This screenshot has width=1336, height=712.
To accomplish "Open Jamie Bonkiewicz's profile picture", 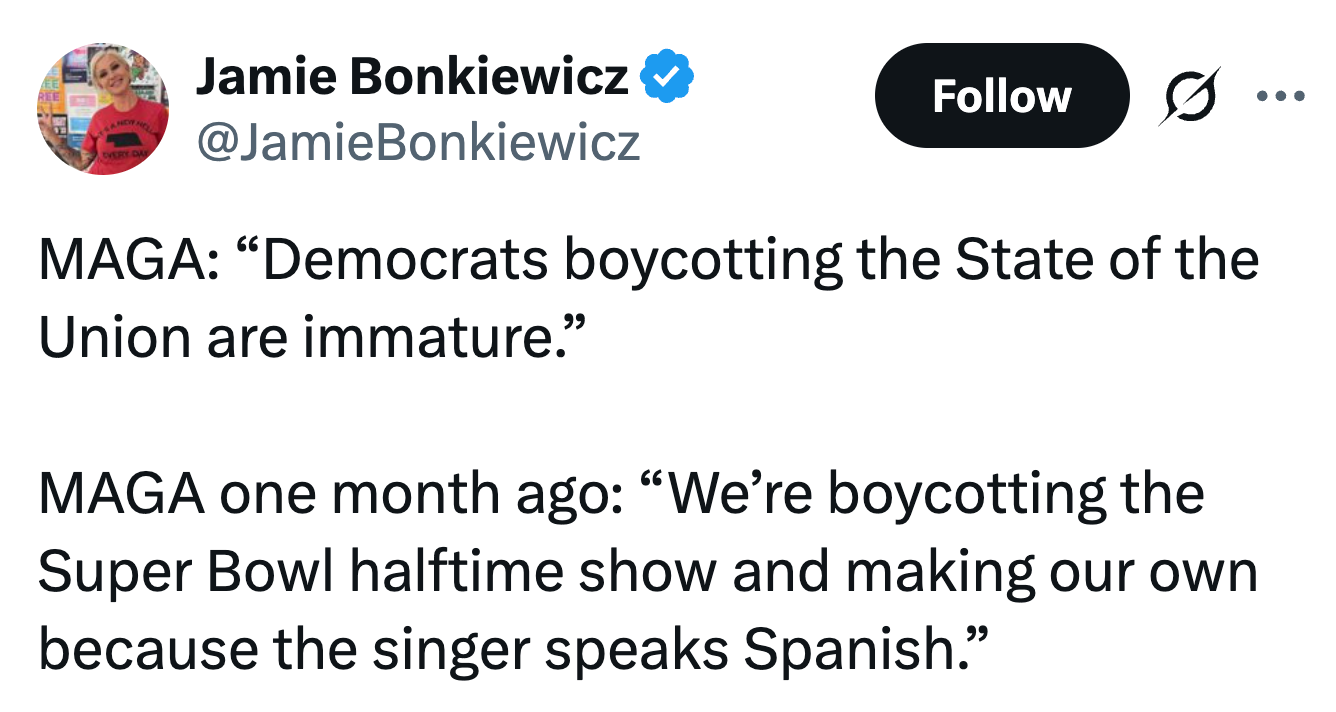I will coord(103,110).
